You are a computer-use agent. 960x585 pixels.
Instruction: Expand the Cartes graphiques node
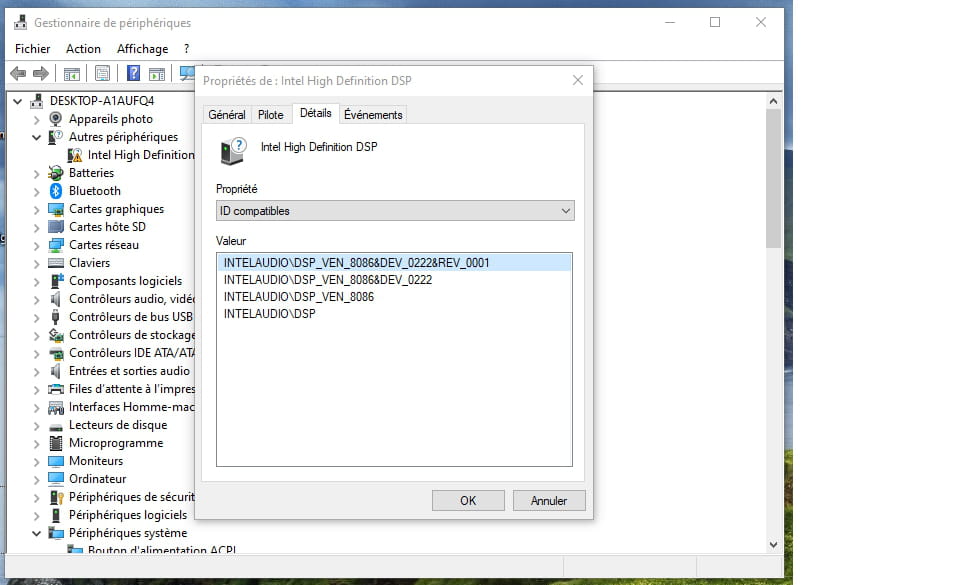(37, 209)
